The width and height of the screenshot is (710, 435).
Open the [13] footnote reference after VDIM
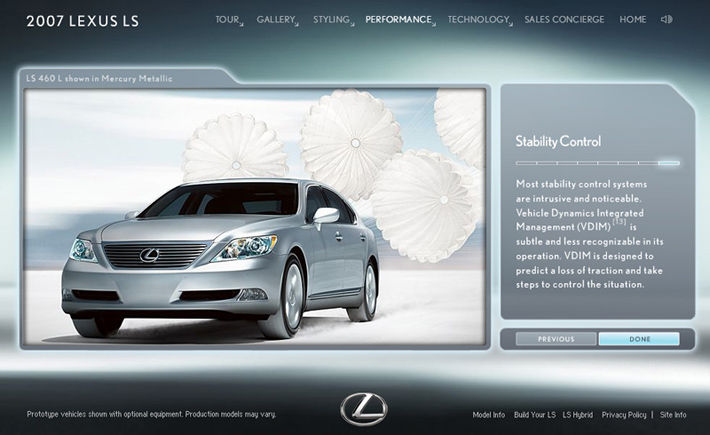[x=619, y=222]
